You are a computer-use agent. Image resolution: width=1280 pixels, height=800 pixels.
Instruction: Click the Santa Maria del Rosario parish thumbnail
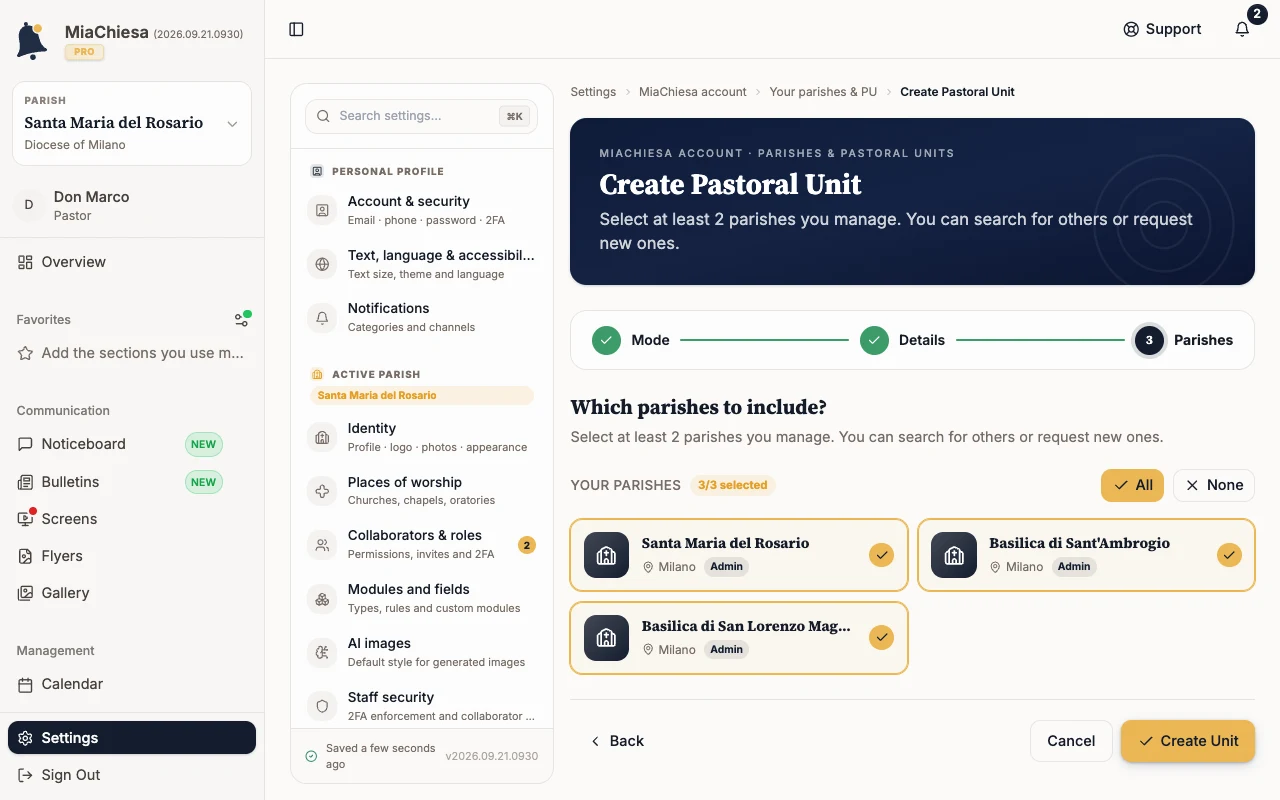coord(606,555)
